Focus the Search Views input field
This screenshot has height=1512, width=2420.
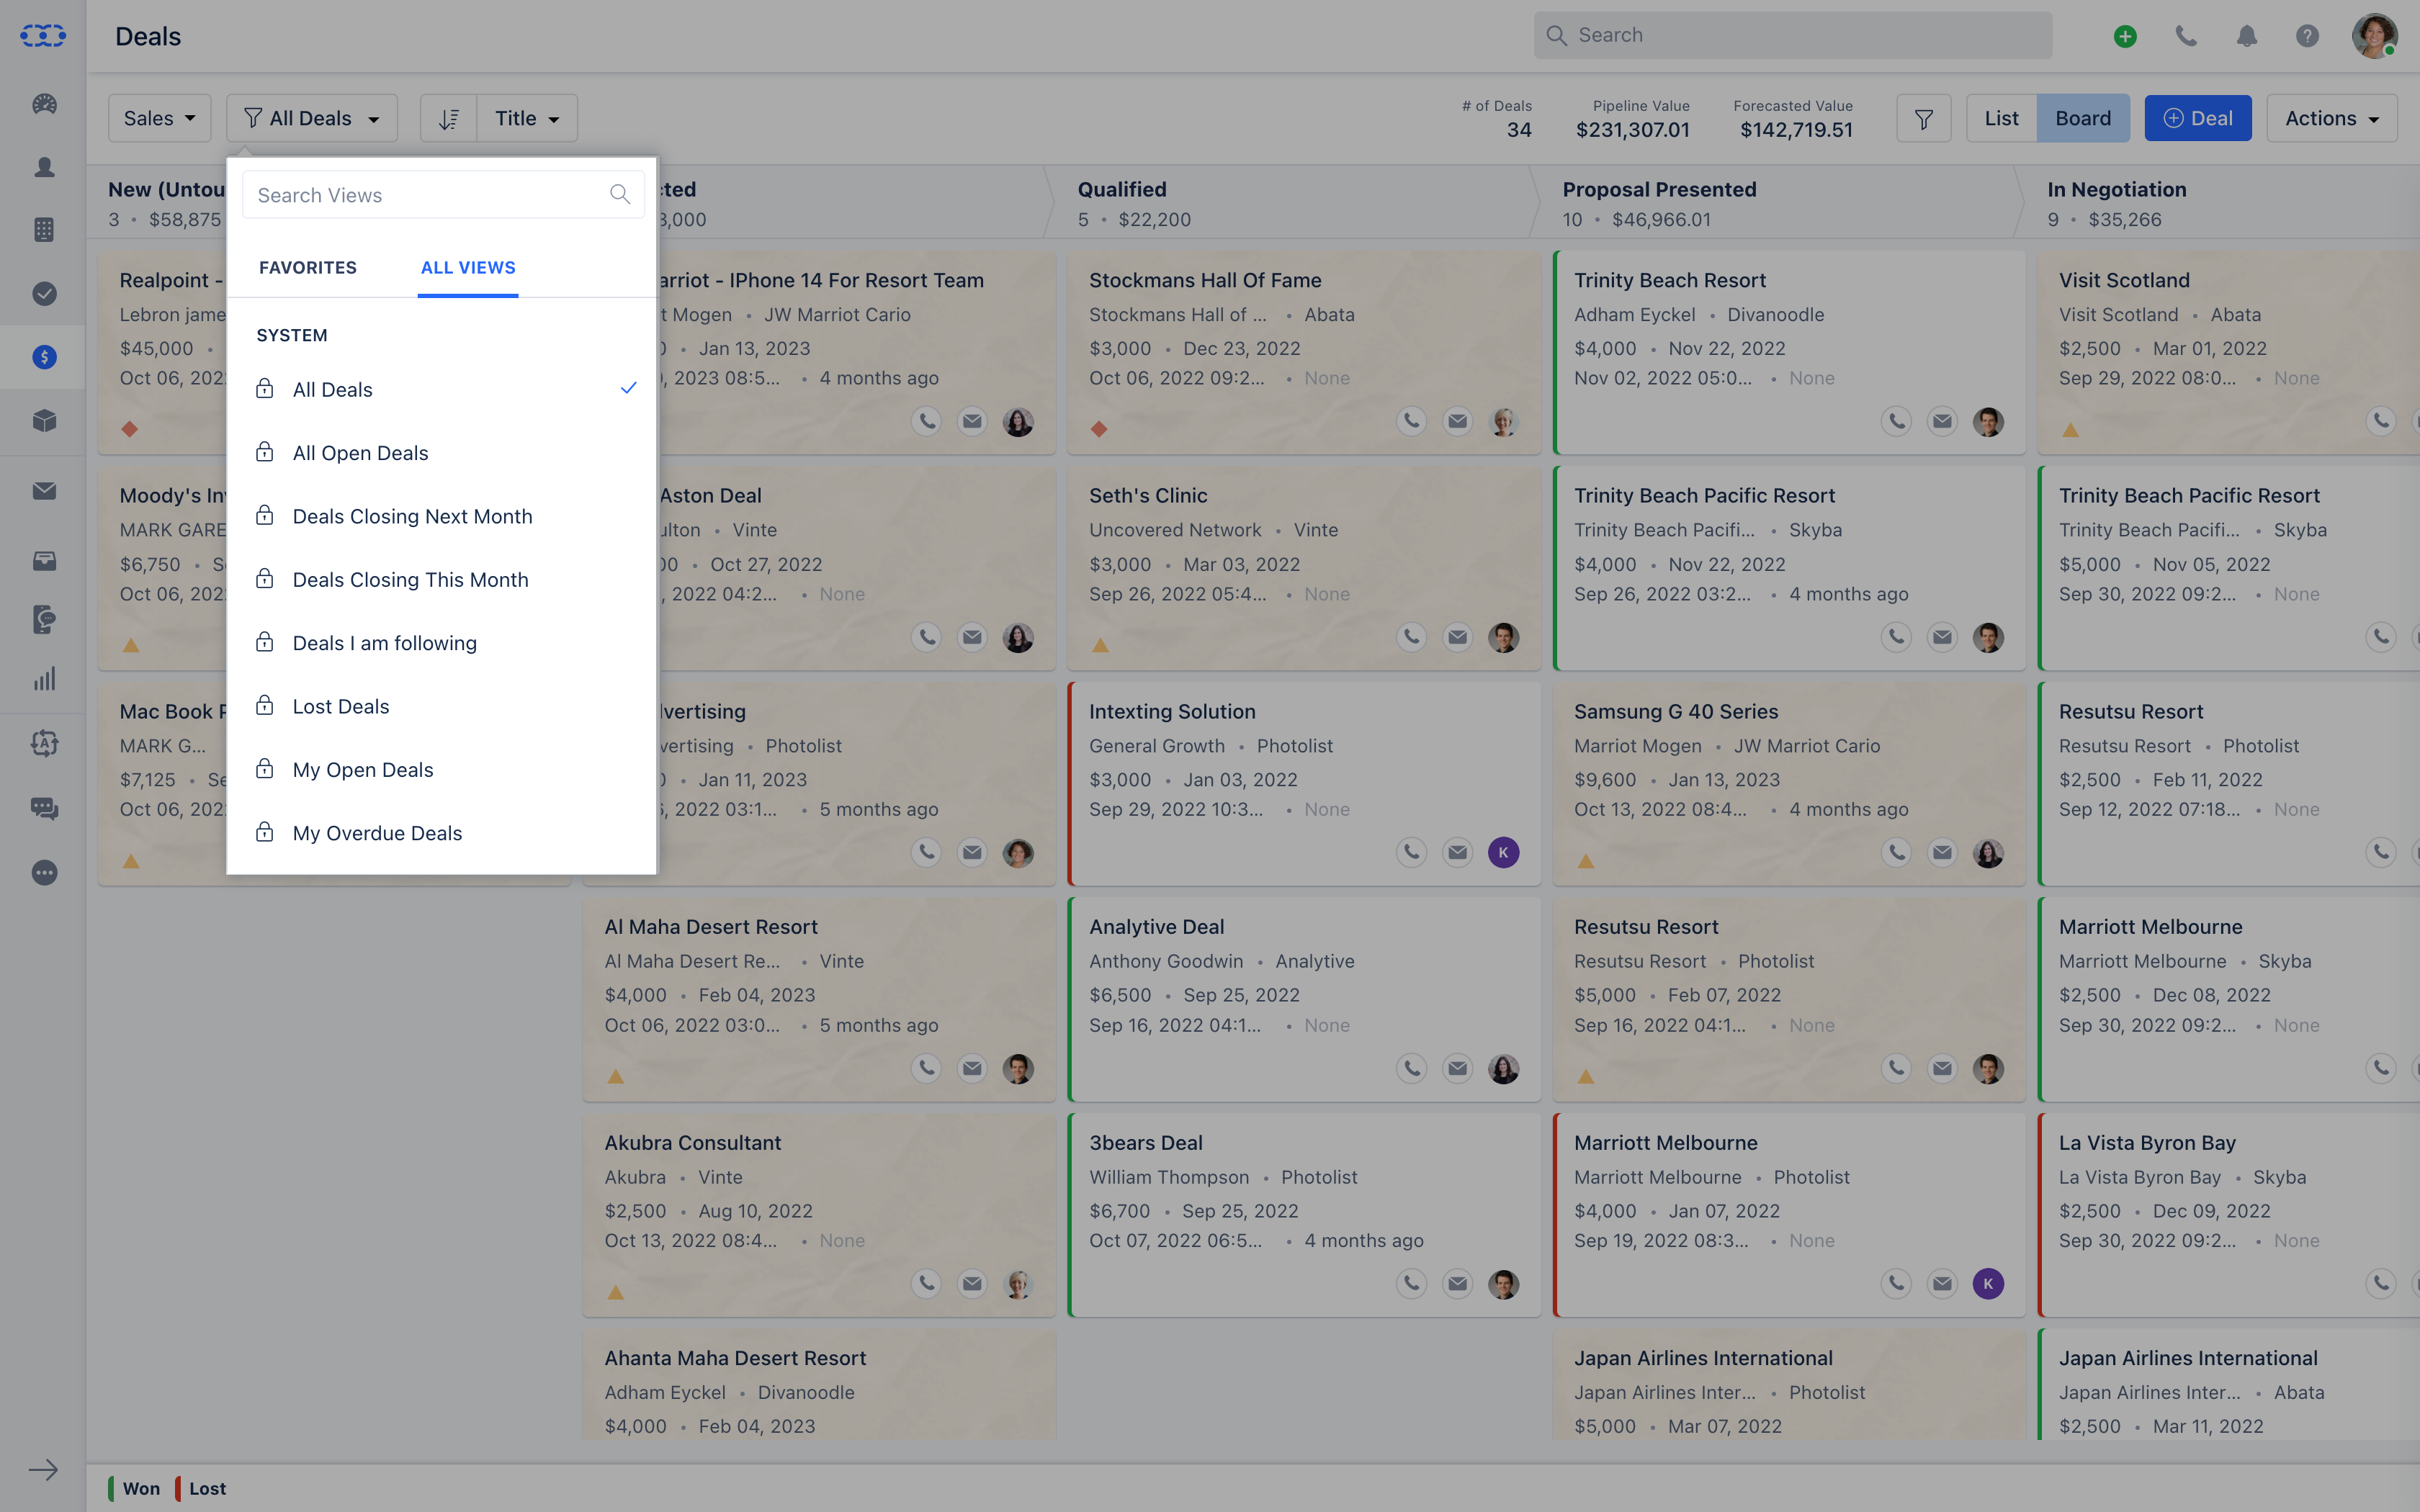pyautogui.click(x=443, y=194)
